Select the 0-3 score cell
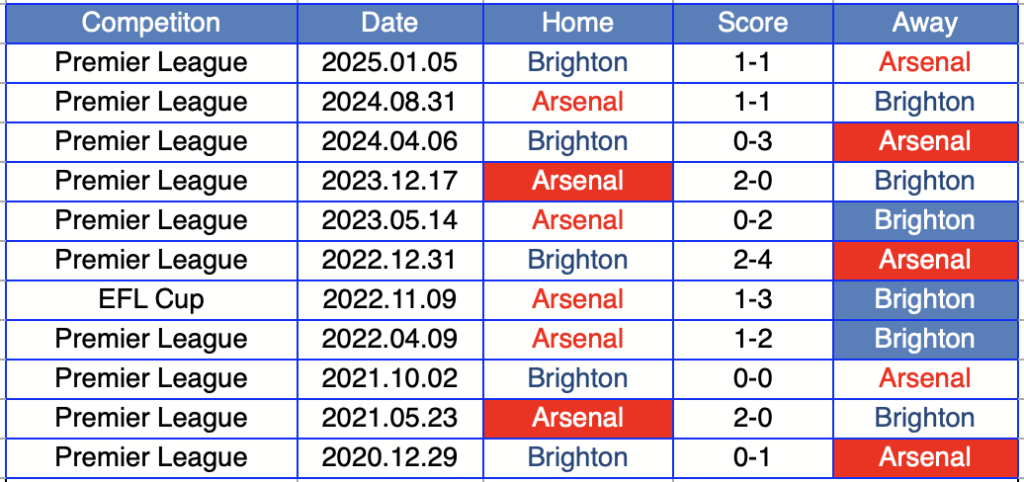 752,141
